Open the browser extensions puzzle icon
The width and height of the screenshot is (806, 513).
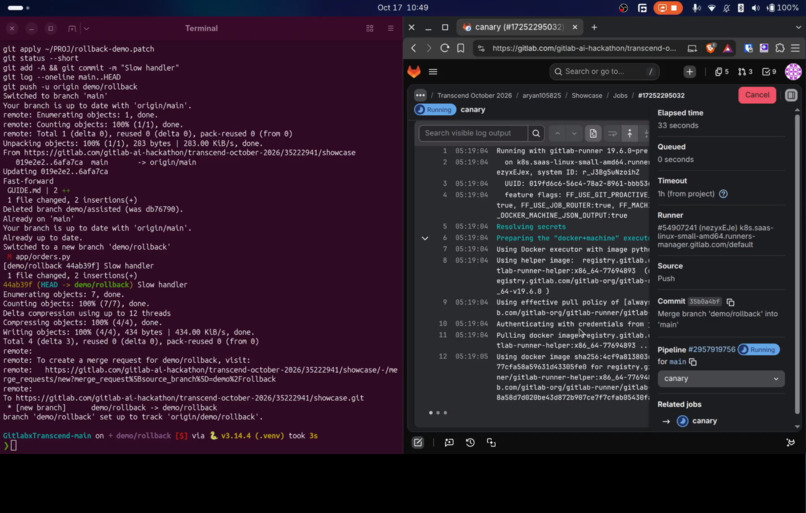coord(780,48)
